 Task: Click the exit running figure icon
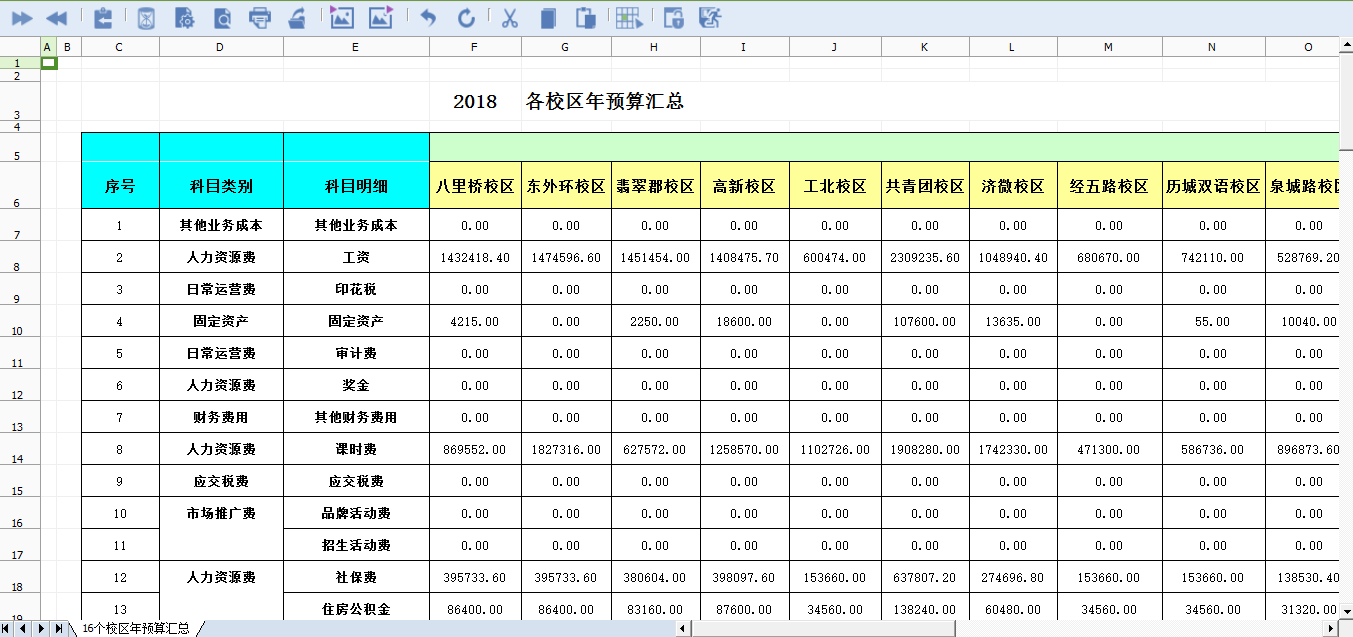pyautogui.click(x=710, y=17)
